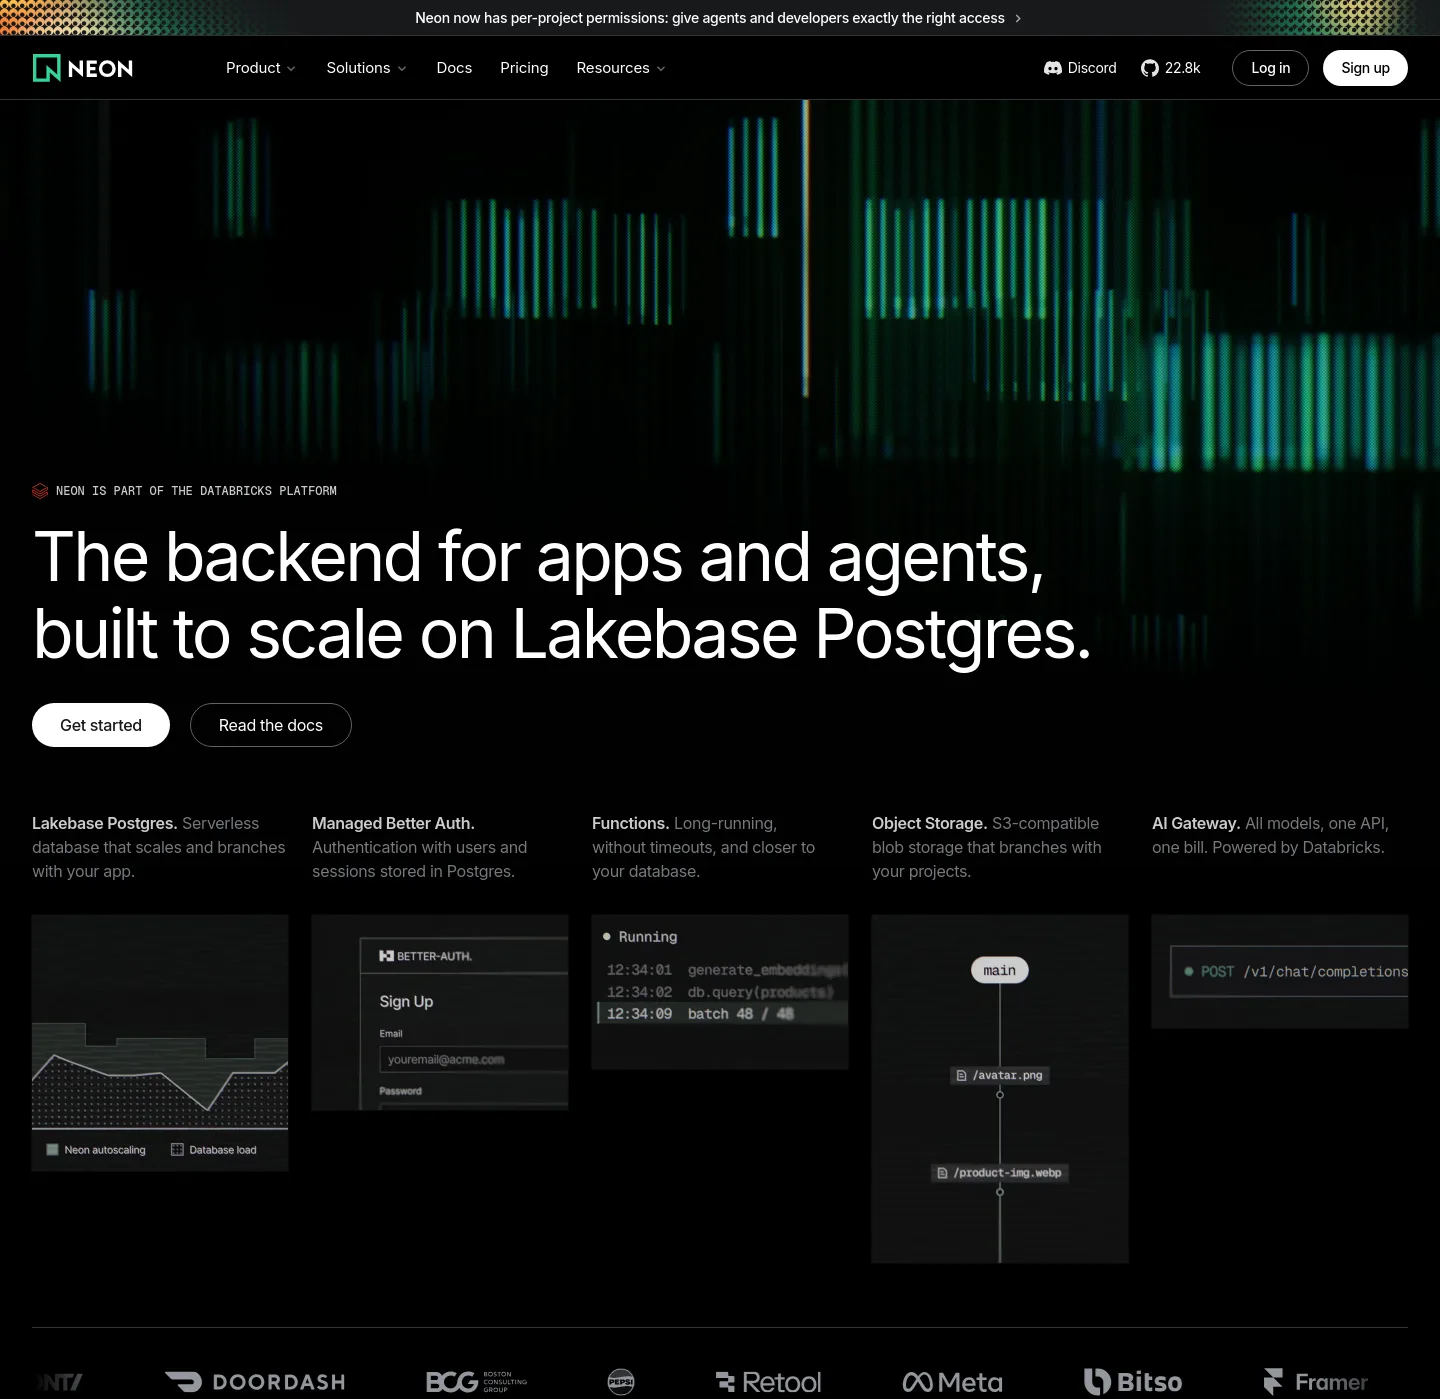Click Read the docs button
Image resolution: width=1440 pixels, height=1399 pixels.
(271, 725)
